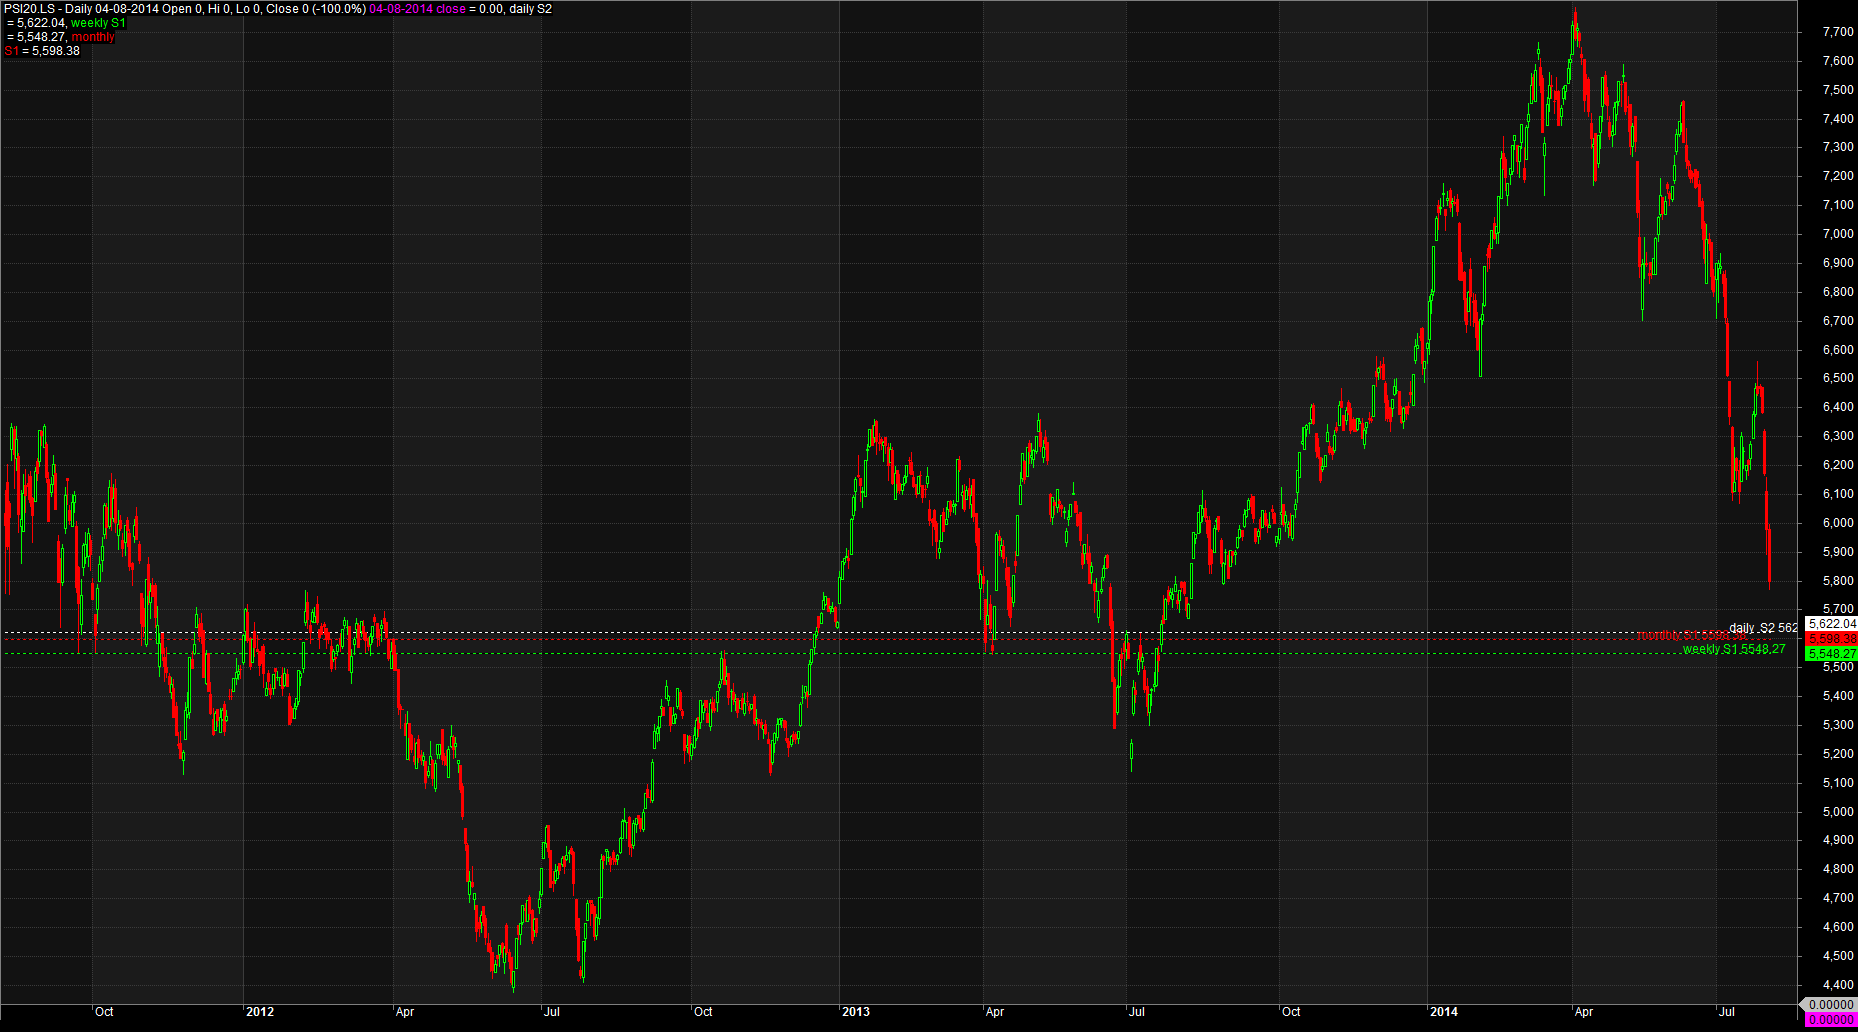The image size is (1858, 1032).
Task: Click the 5,200 price axis label
Action: 1838,754
